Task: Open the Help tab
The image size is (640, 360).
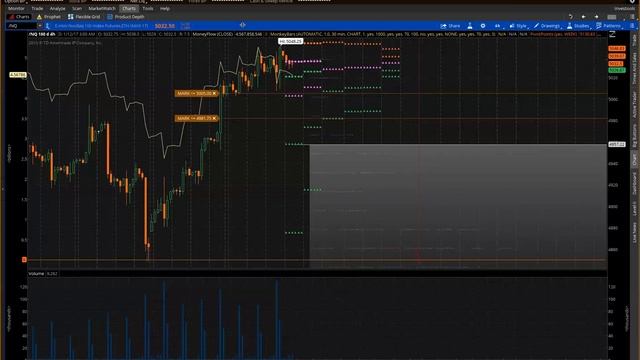Action: pyautogui.click(x=165, y=9)
